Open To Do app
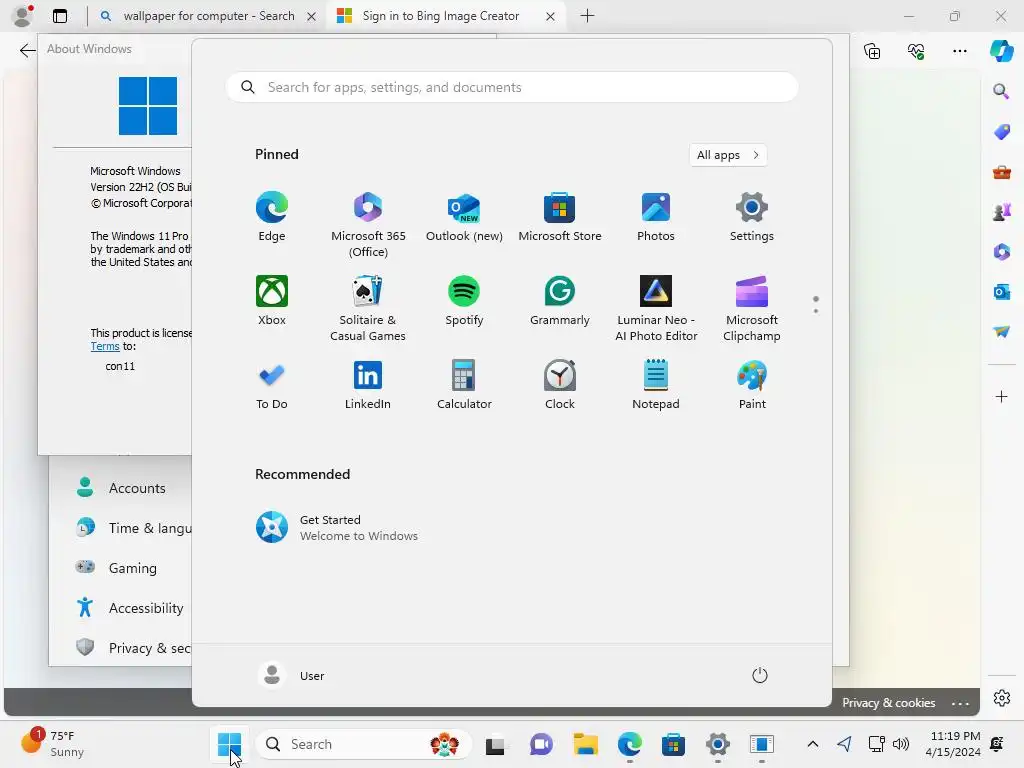The height and width of the screenshot is (768, 1024). click(x=272, y=385)
